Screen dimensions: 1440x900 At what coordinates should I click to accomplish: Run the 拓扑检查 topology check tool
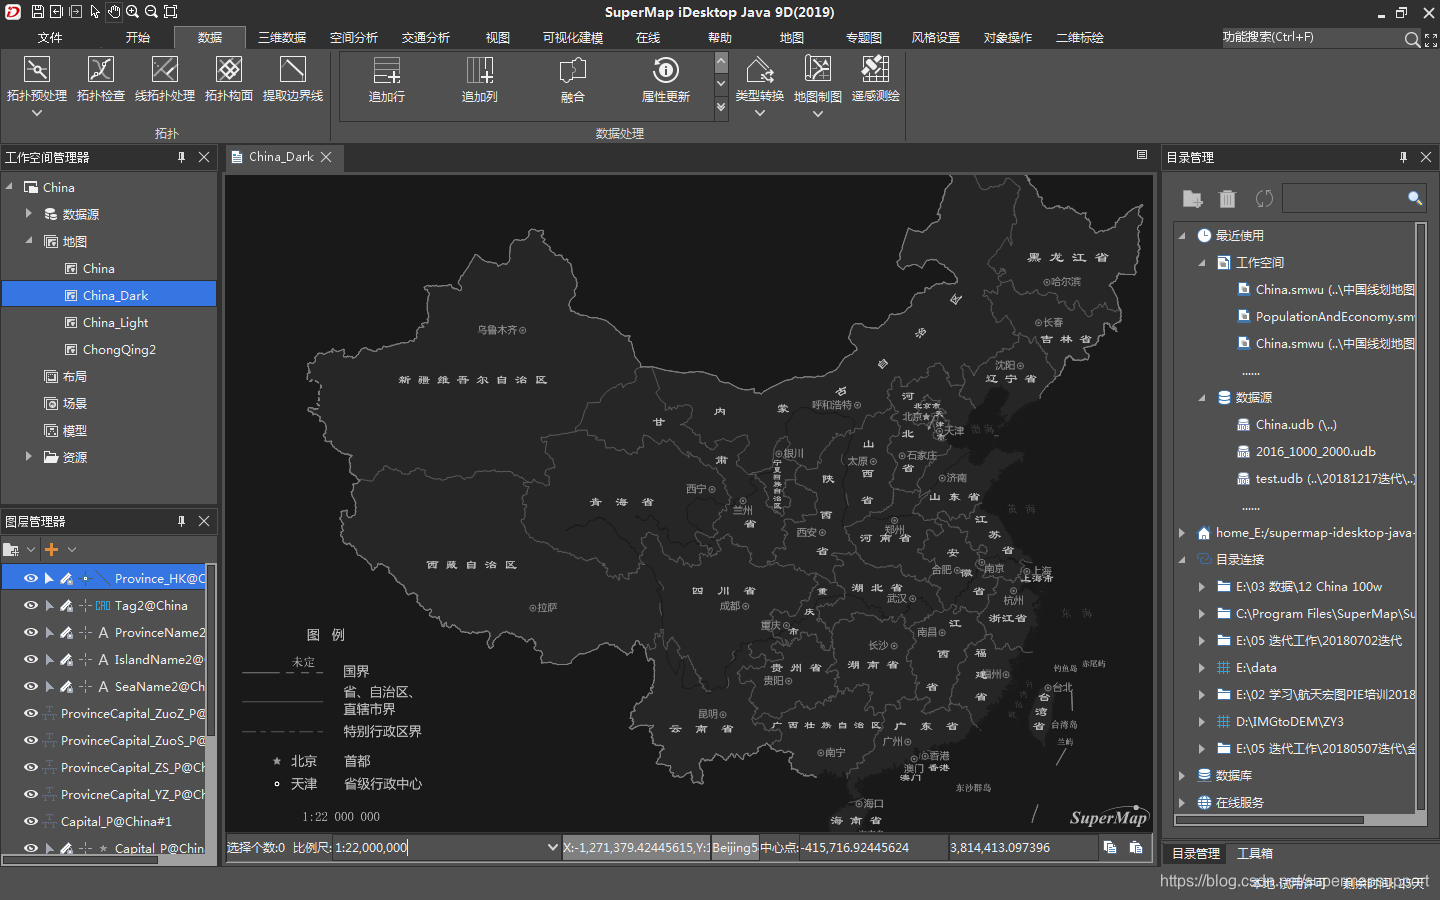[x=101, y=79]
